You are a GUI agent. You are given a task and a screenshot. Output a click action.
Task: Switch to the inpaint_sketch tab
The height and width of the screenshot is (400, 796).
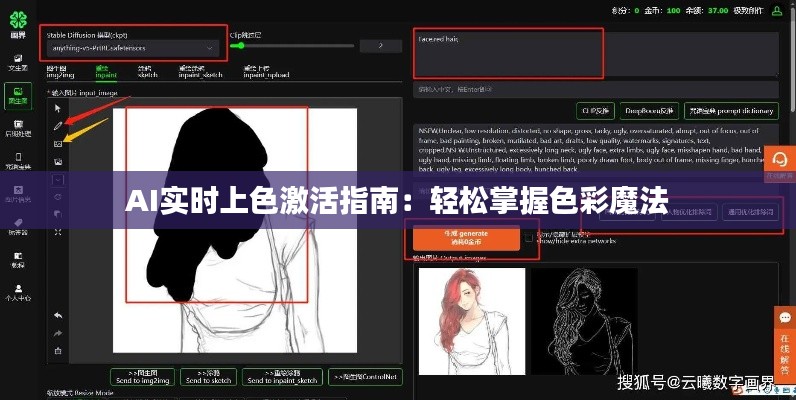click(192, 72)
